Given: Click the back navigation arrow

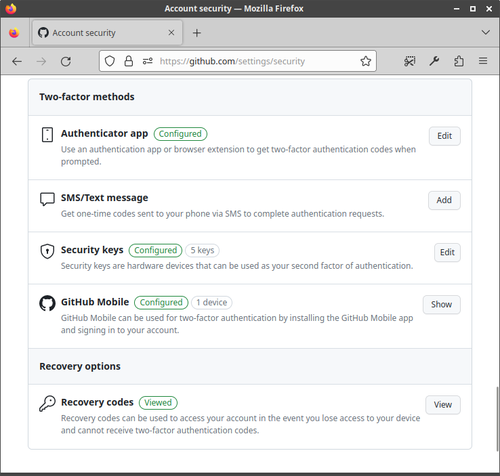Looking at the screenshot, I should (x=17, y=61).
